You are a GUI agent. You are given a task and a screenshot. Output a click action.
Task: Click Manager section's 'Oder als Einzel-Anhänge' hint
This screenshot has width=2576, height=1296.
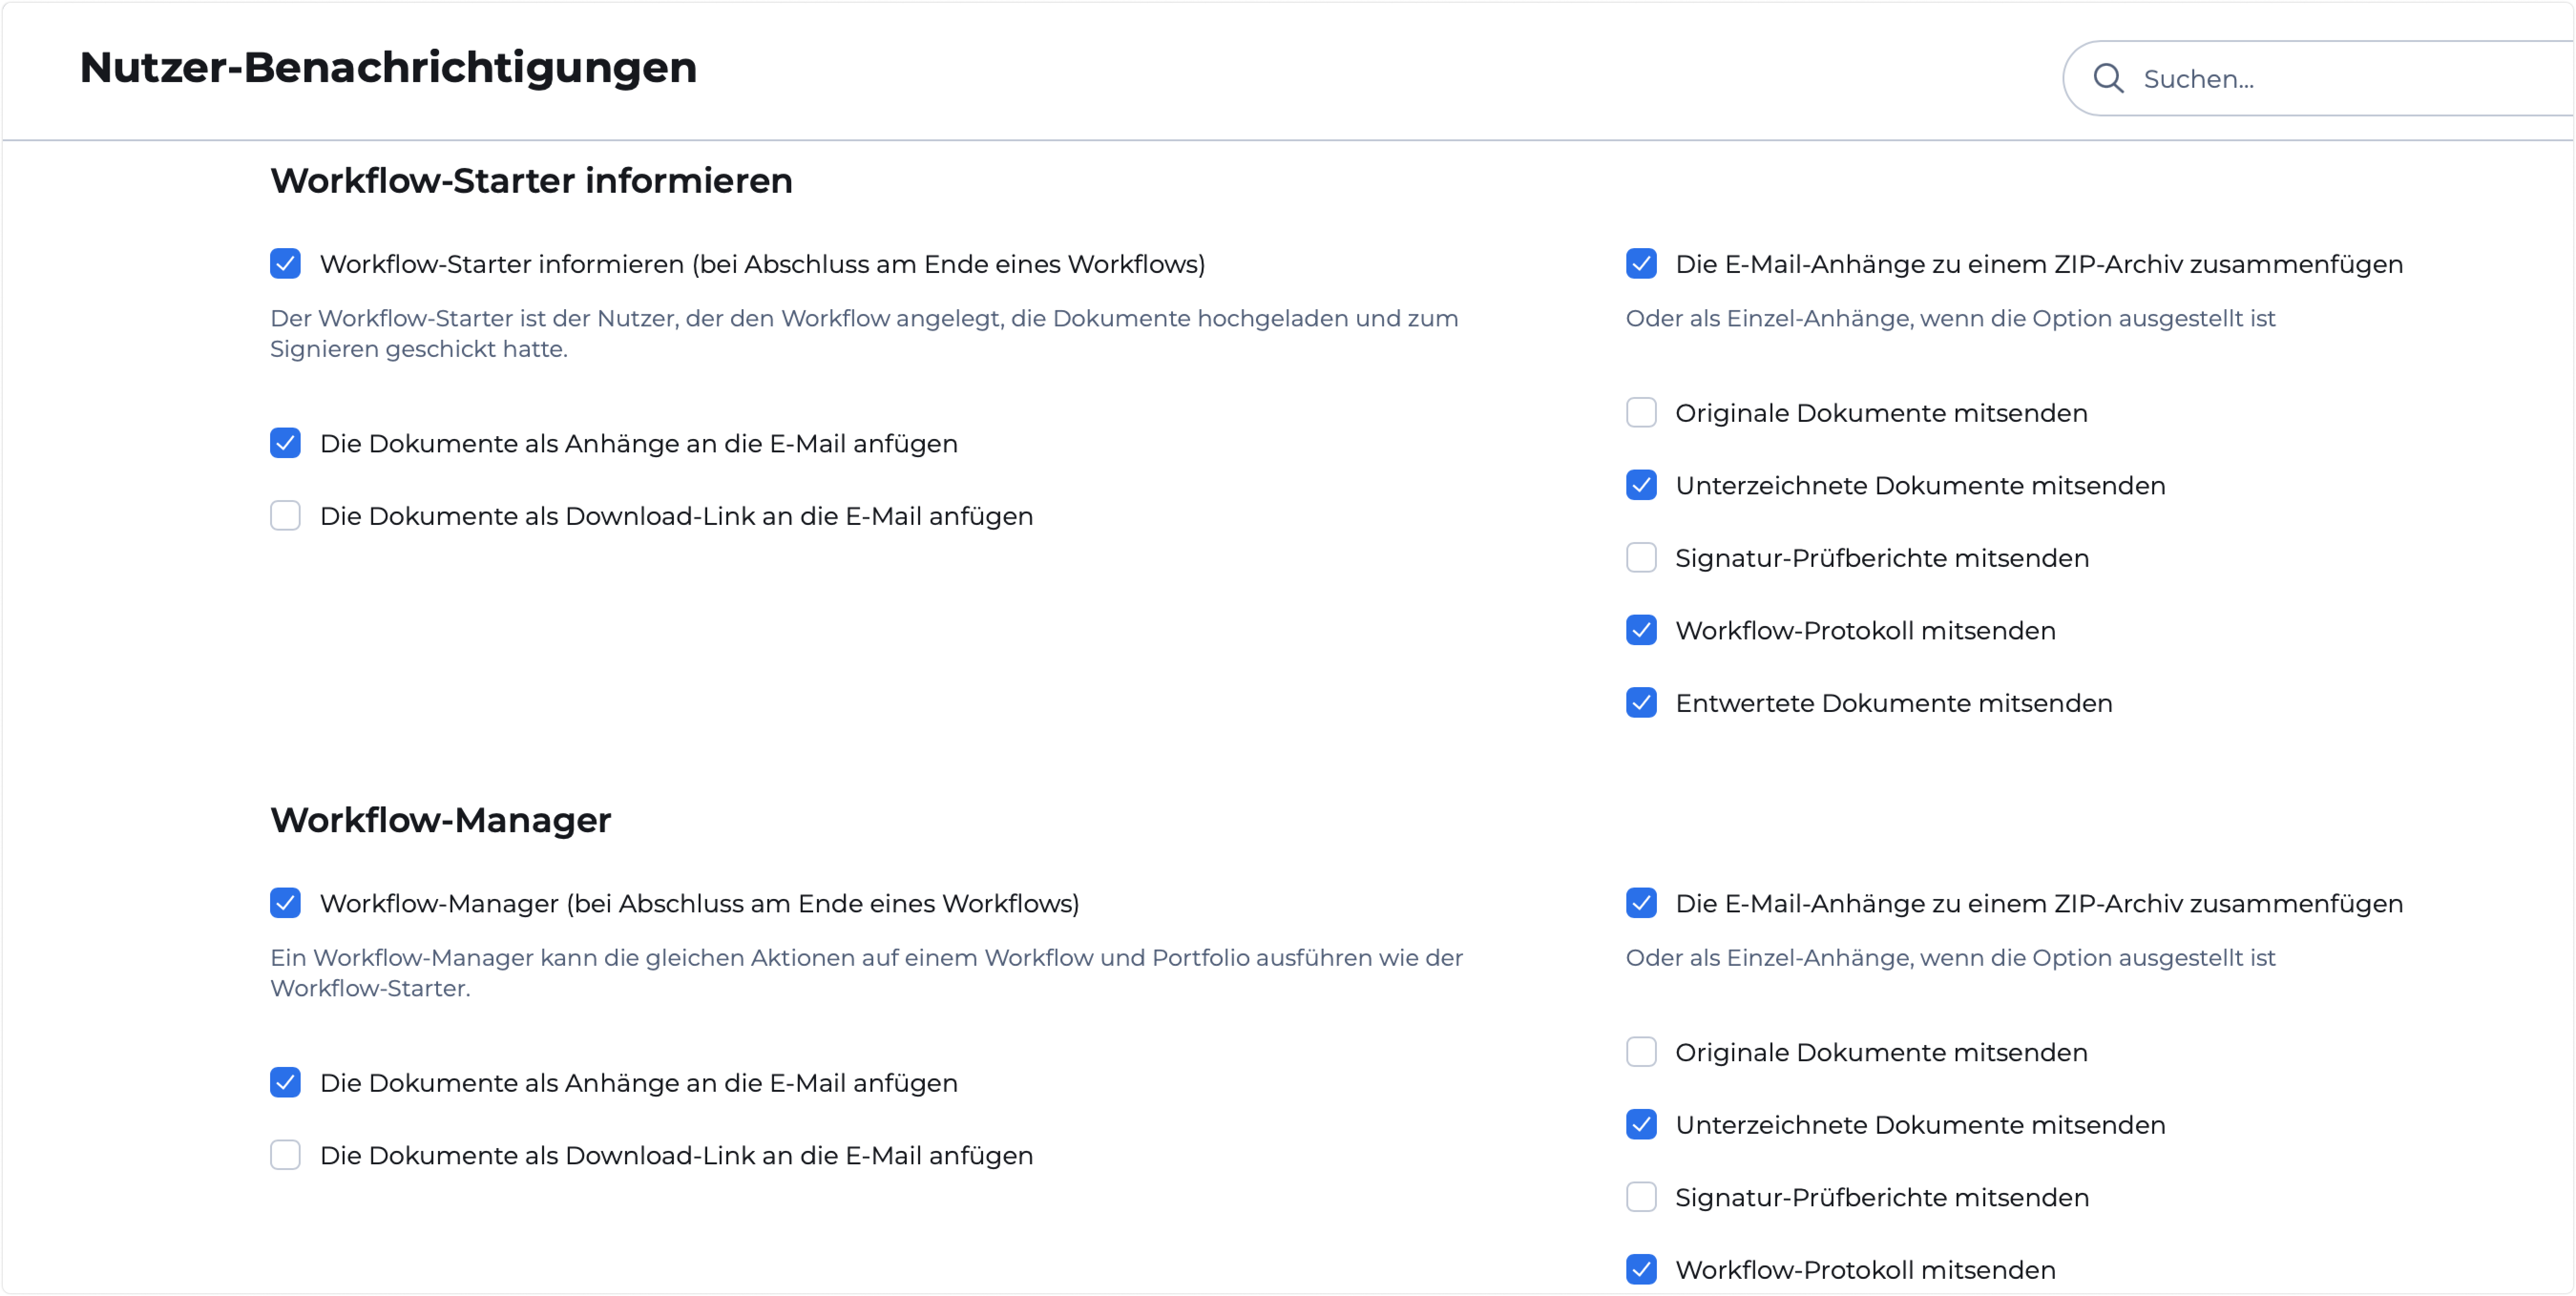(1950, 957)
